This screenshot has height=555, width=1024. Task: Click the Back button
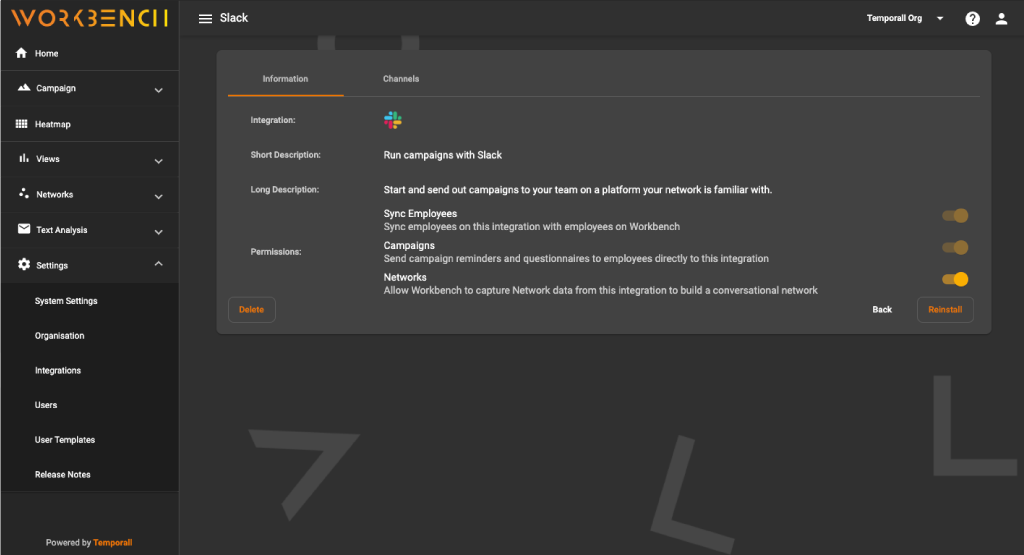(x=882, y=309)
